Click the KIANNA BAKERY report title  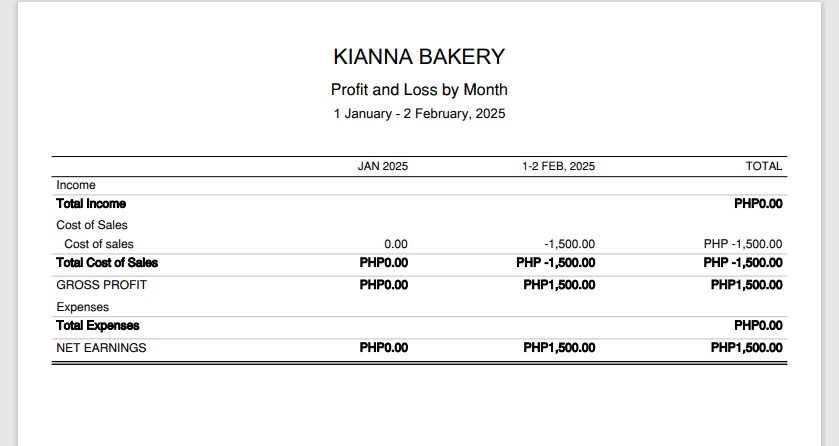[x=419, y=57]
